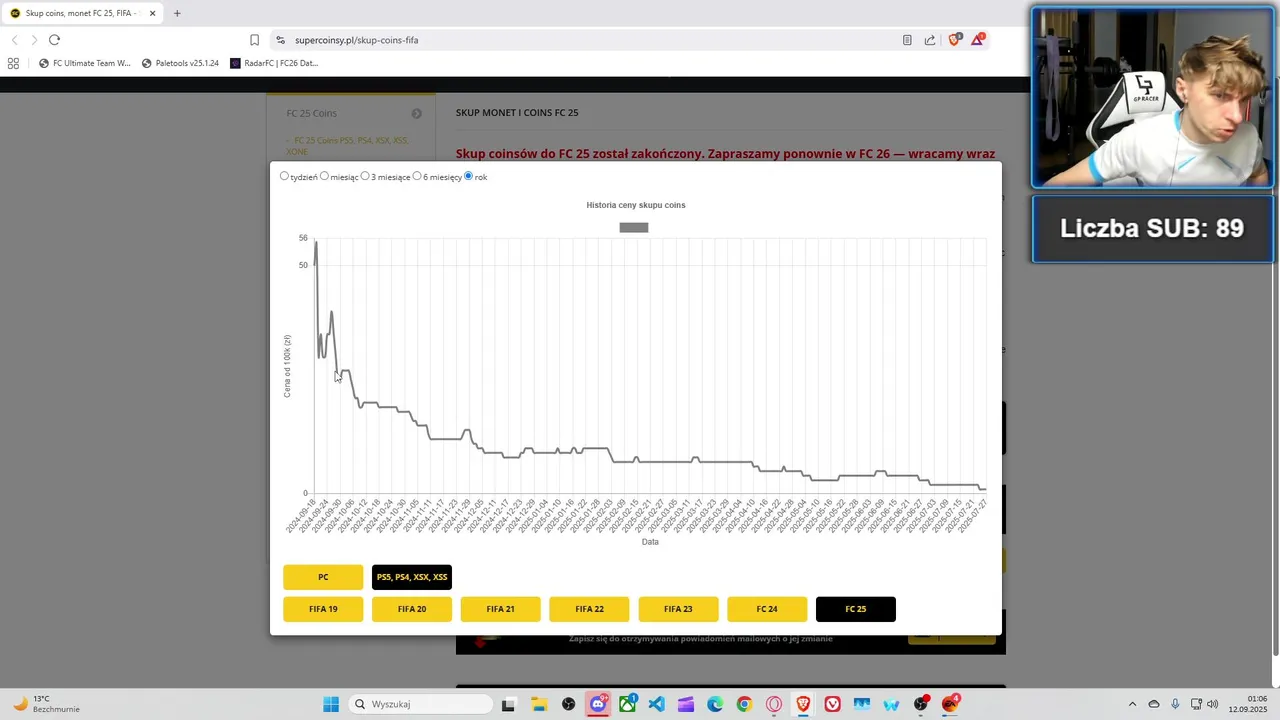
Task: Open RadarFC | FC26 Dat... bookmark
Action: (274, 63)
